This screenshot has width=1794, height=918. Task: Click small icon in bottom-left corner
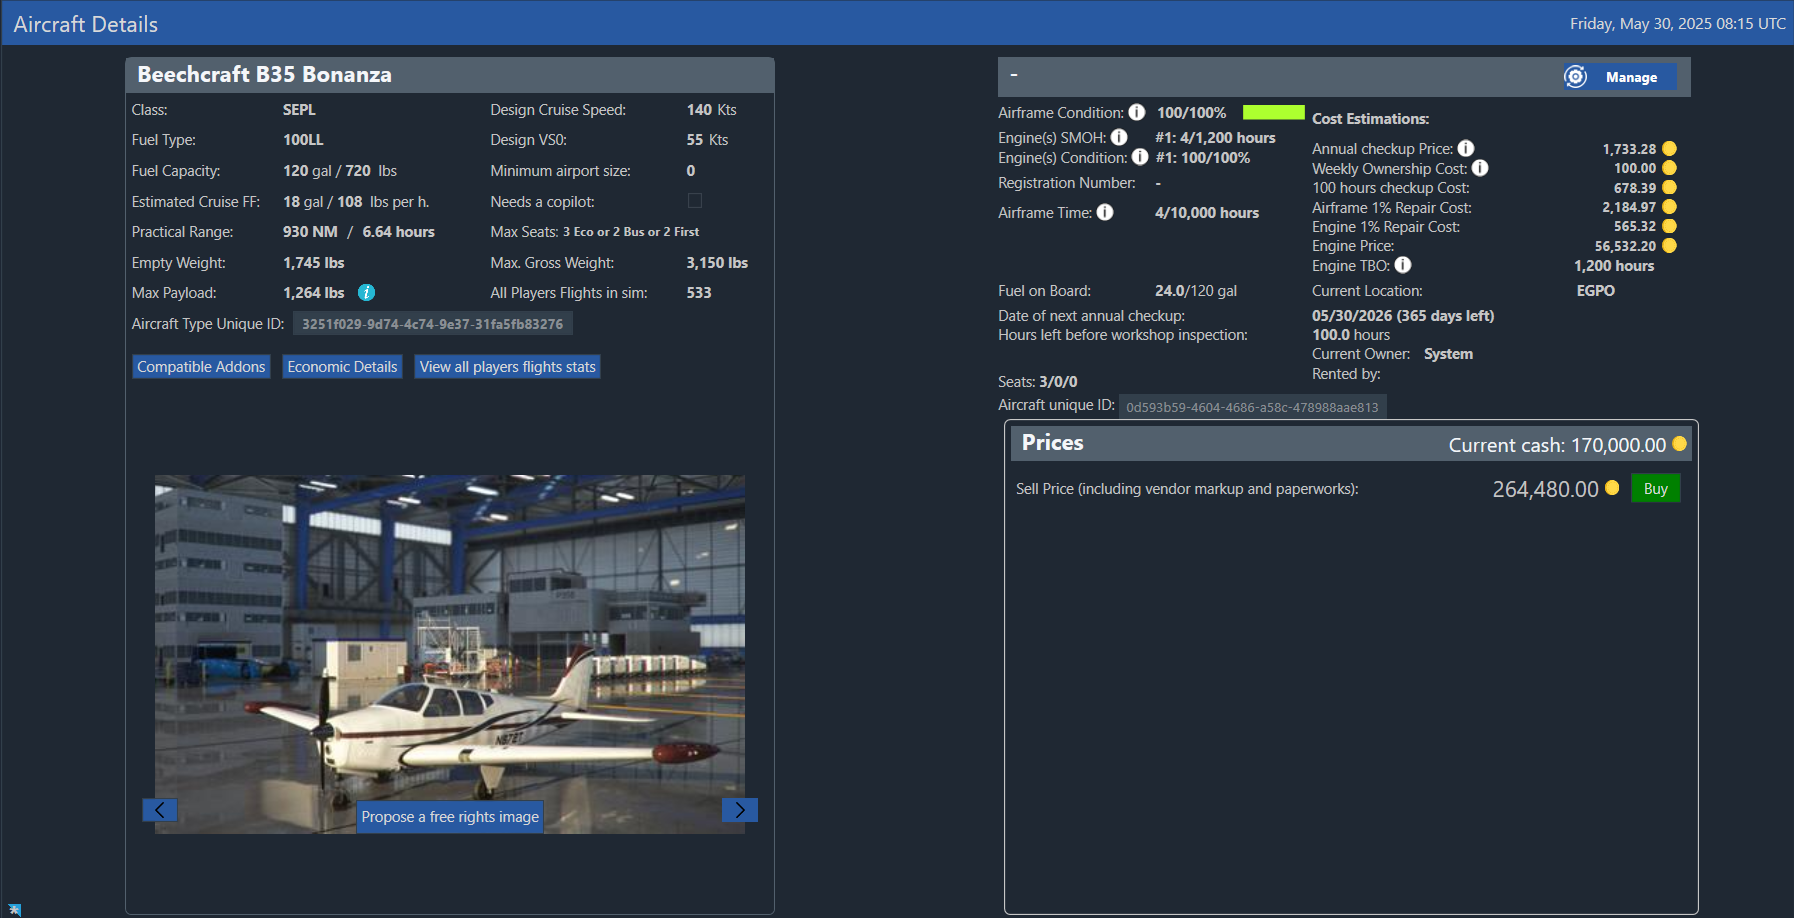[14, 910]
